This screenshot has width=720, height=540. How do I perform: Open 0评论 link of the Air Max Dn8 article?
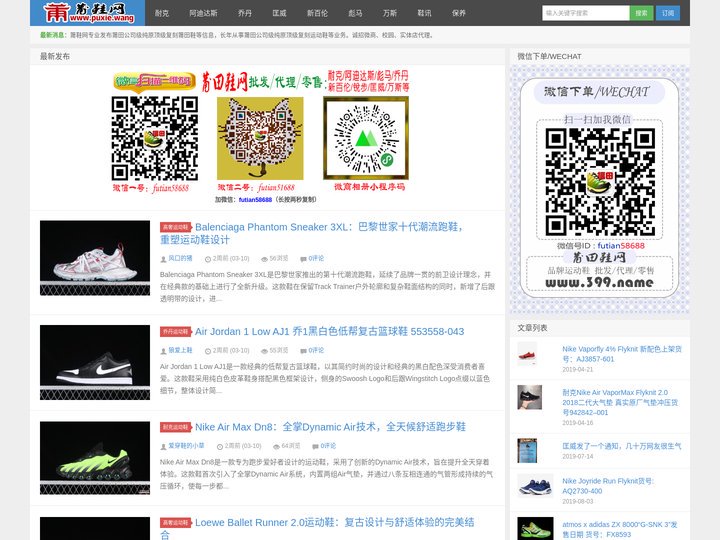328,446
